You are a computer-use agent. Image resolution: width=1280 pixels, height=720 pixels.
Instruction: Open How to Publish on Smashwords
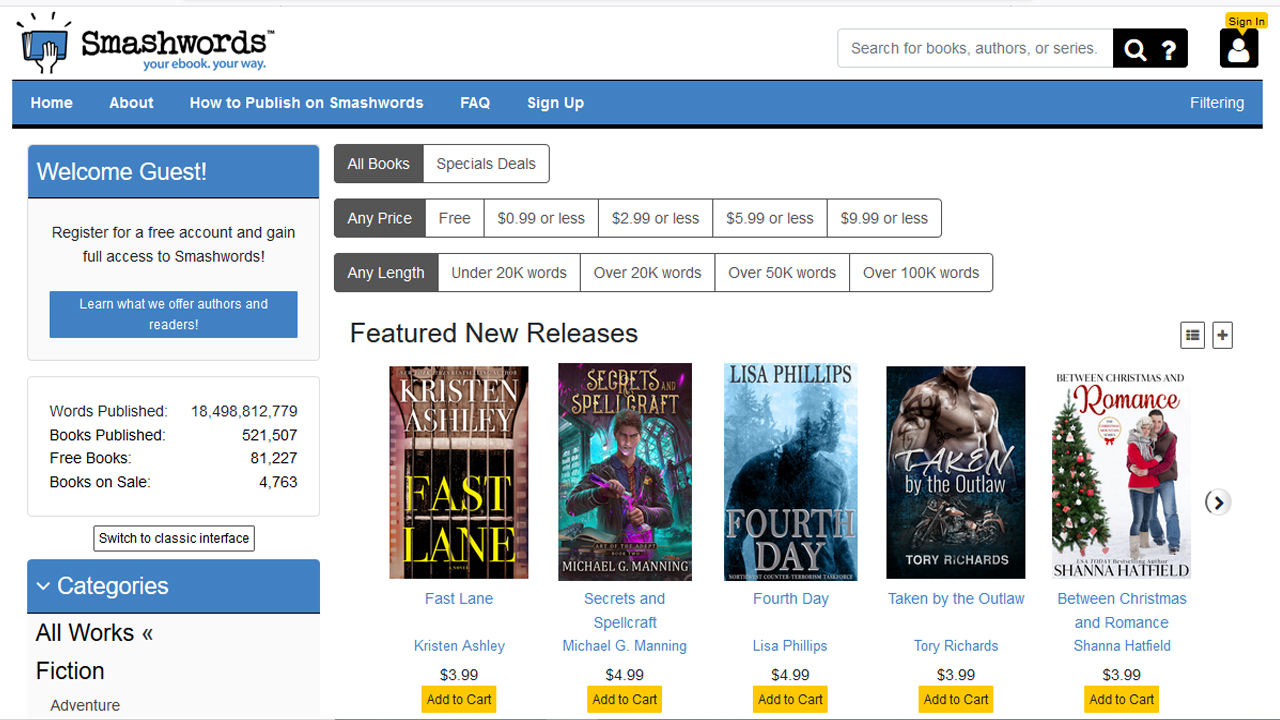point(306,103)
